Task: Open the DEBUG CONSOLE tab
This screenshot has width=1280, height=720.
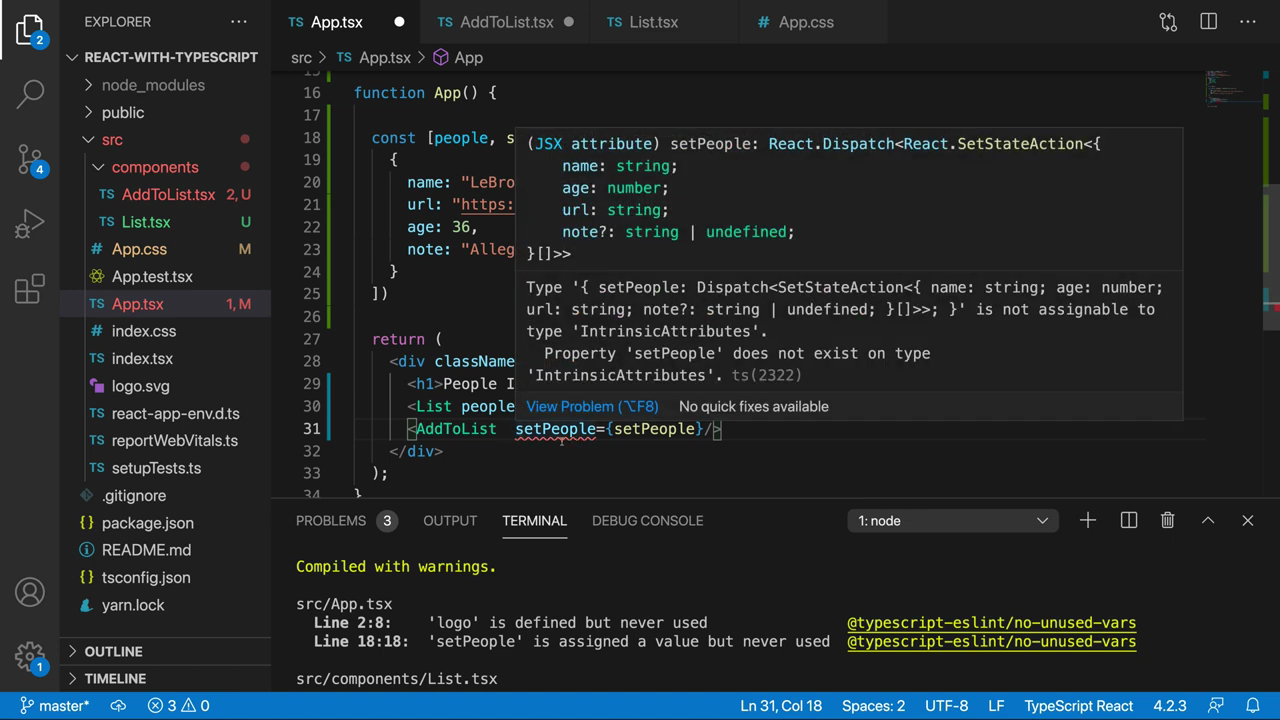Action: pos(647,520)
